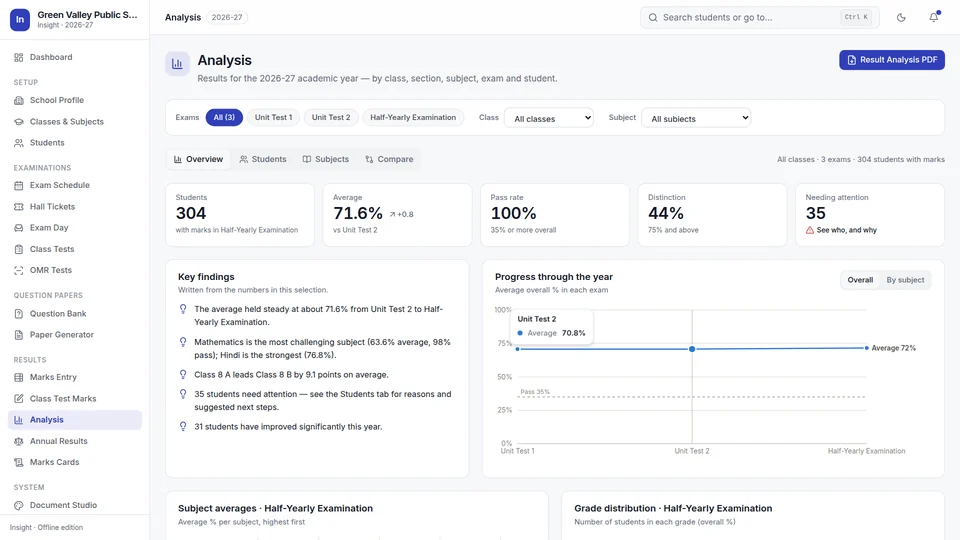Click the OMR Tests scan icon
Viewport: 960px width, 540px height.
pyautogui.click(x=18, y=270)
